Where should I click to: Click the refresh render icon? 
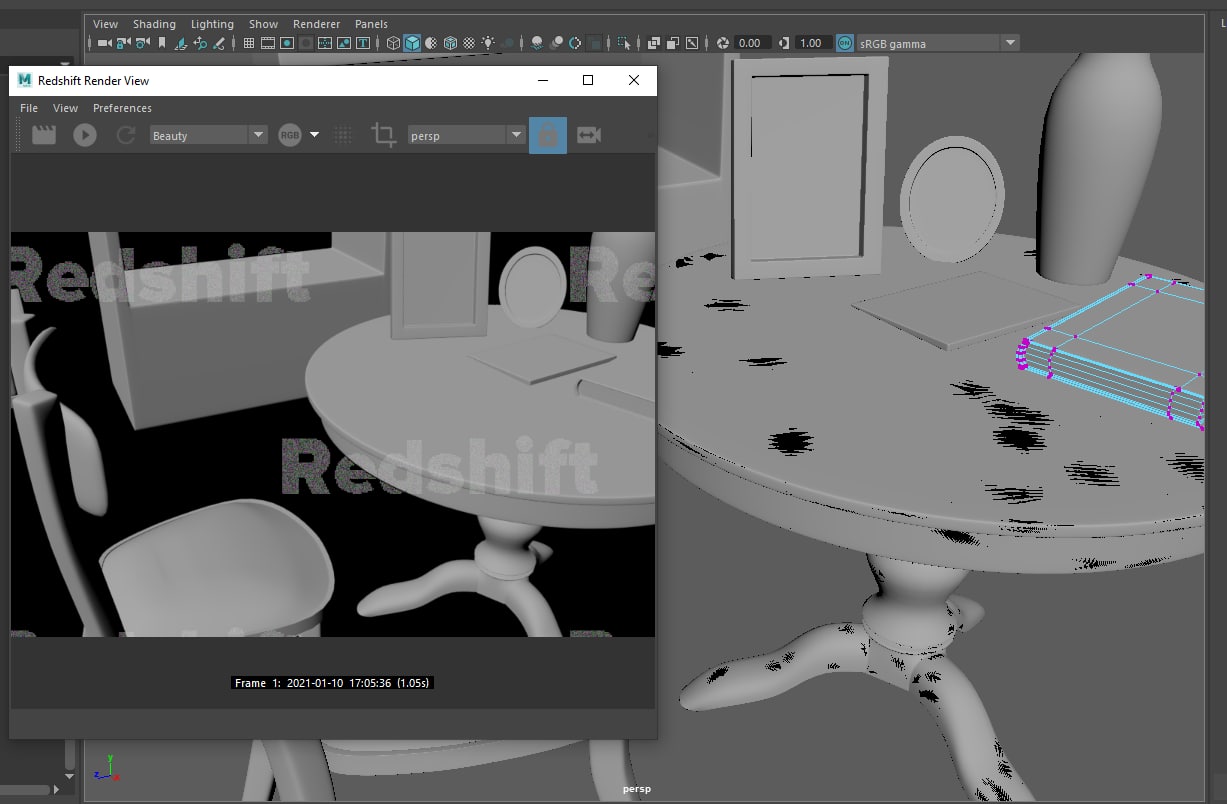click(x=126, y=135)
